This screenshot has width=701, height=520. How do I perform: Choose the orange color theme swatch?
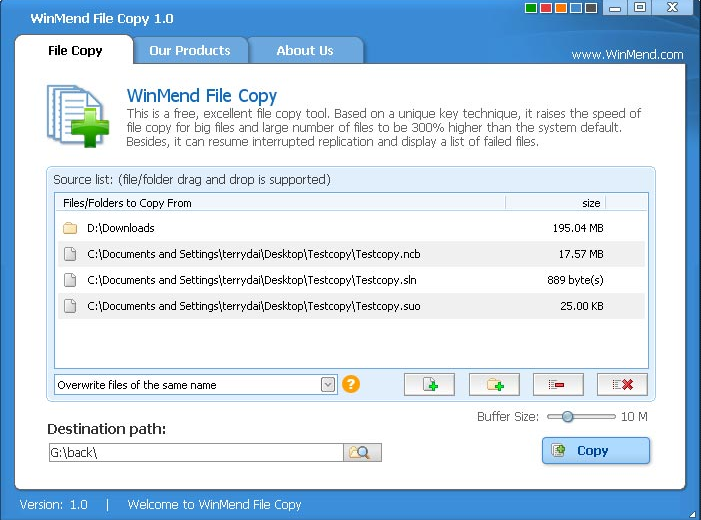pyautogui.click(x=561, y=8)
